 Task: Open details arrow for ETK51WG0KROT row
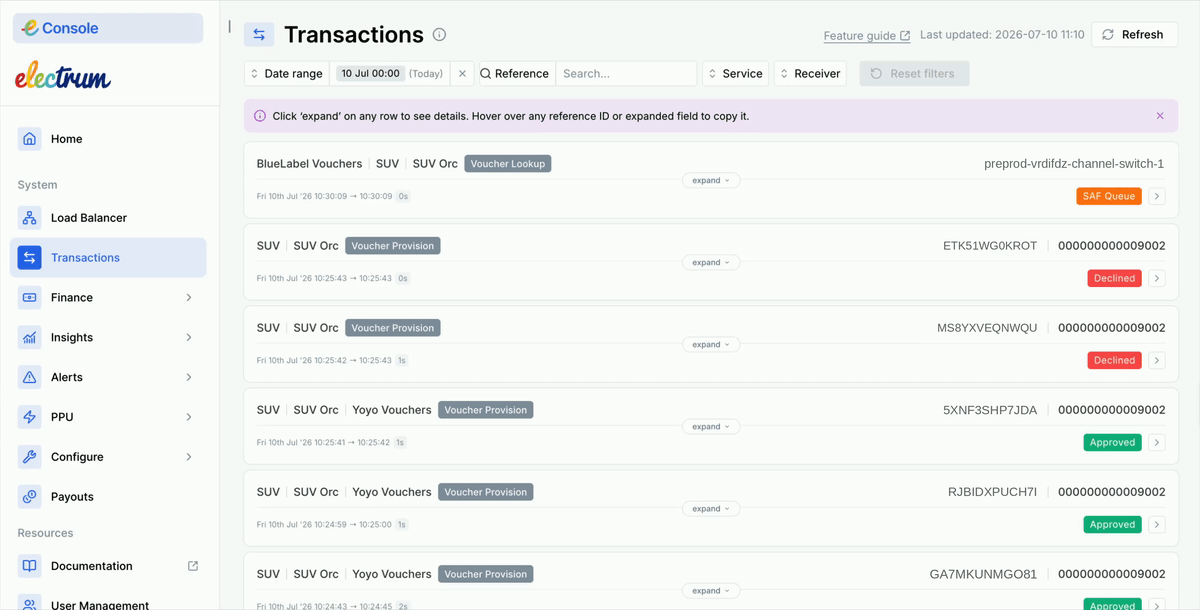point(1157,279)
